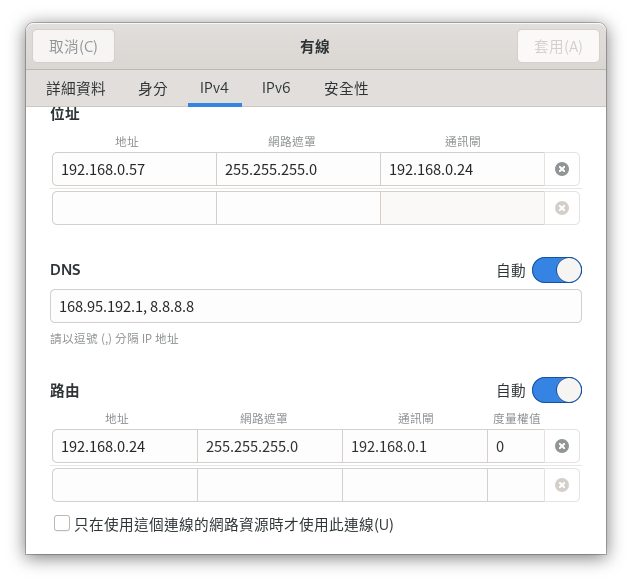The height and width of the screenshot is (583, 632).
Task: Switch to the IPv6 tab
Action: [276, 88]
